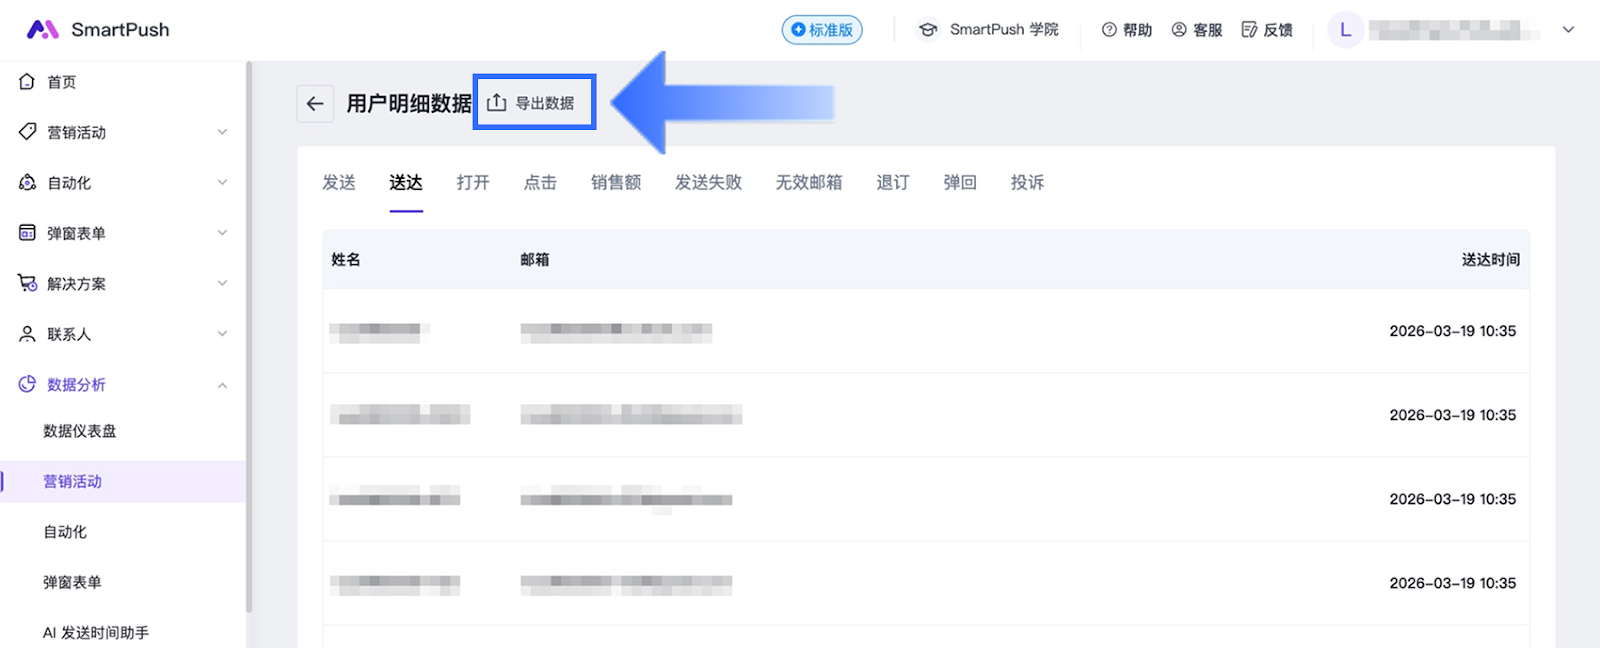The height and width of the screenshot is (648, 1600).
Task: Open 客服 customer service
Action: tap(1197, 30)
